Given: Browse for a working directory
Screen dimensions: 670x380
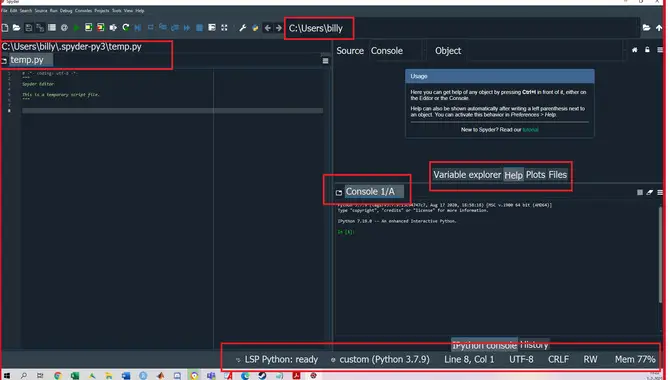Looking at the screenshot, I should click(646, 28).
